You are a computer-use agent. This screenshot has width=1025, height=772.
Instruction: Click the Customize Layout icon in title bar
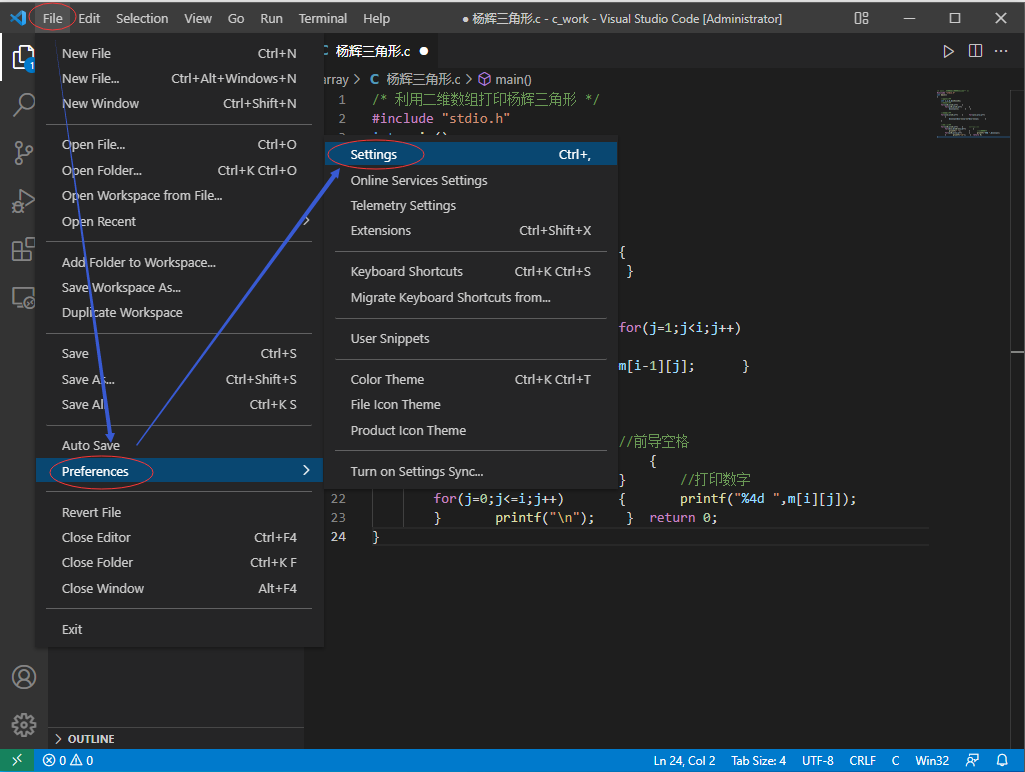click(862, 18)
